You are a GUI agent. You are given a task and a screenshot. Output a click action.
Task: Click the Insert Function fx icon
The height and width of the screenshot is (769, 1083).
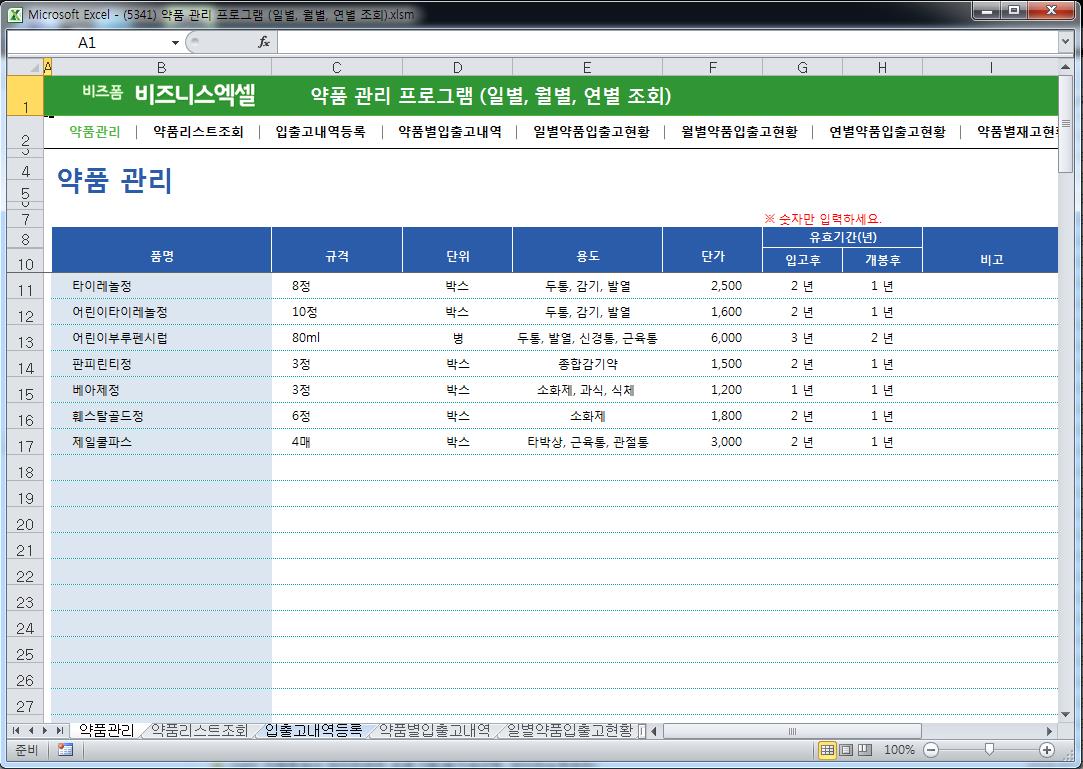coord(264,42)
